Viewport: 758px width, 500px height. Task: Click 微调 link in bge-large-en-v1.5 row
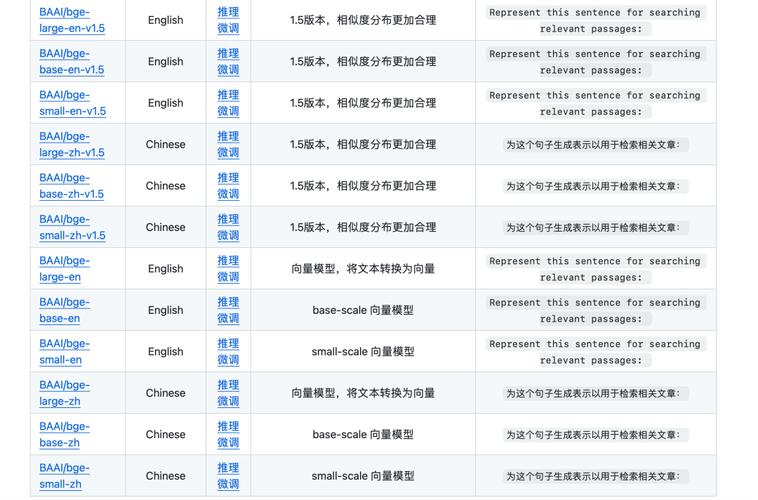coord(228,29)
